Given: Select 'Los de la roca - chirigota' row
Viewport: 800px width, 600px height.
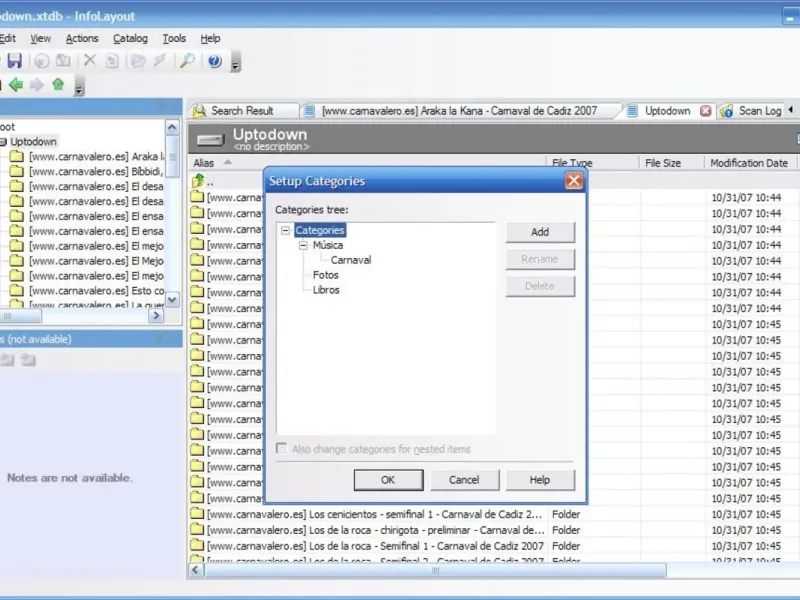Looking at the screenshot, I should pyautogui.click(x=492, y=530).
